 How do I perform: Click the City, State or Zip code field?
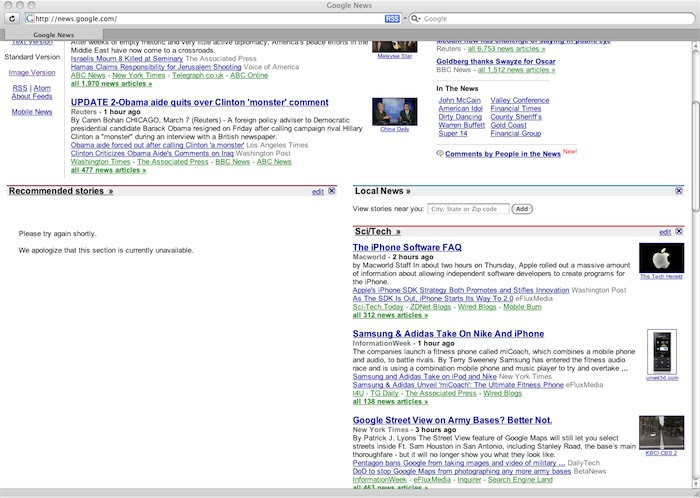pyautogui.click(x=468, y=209)
